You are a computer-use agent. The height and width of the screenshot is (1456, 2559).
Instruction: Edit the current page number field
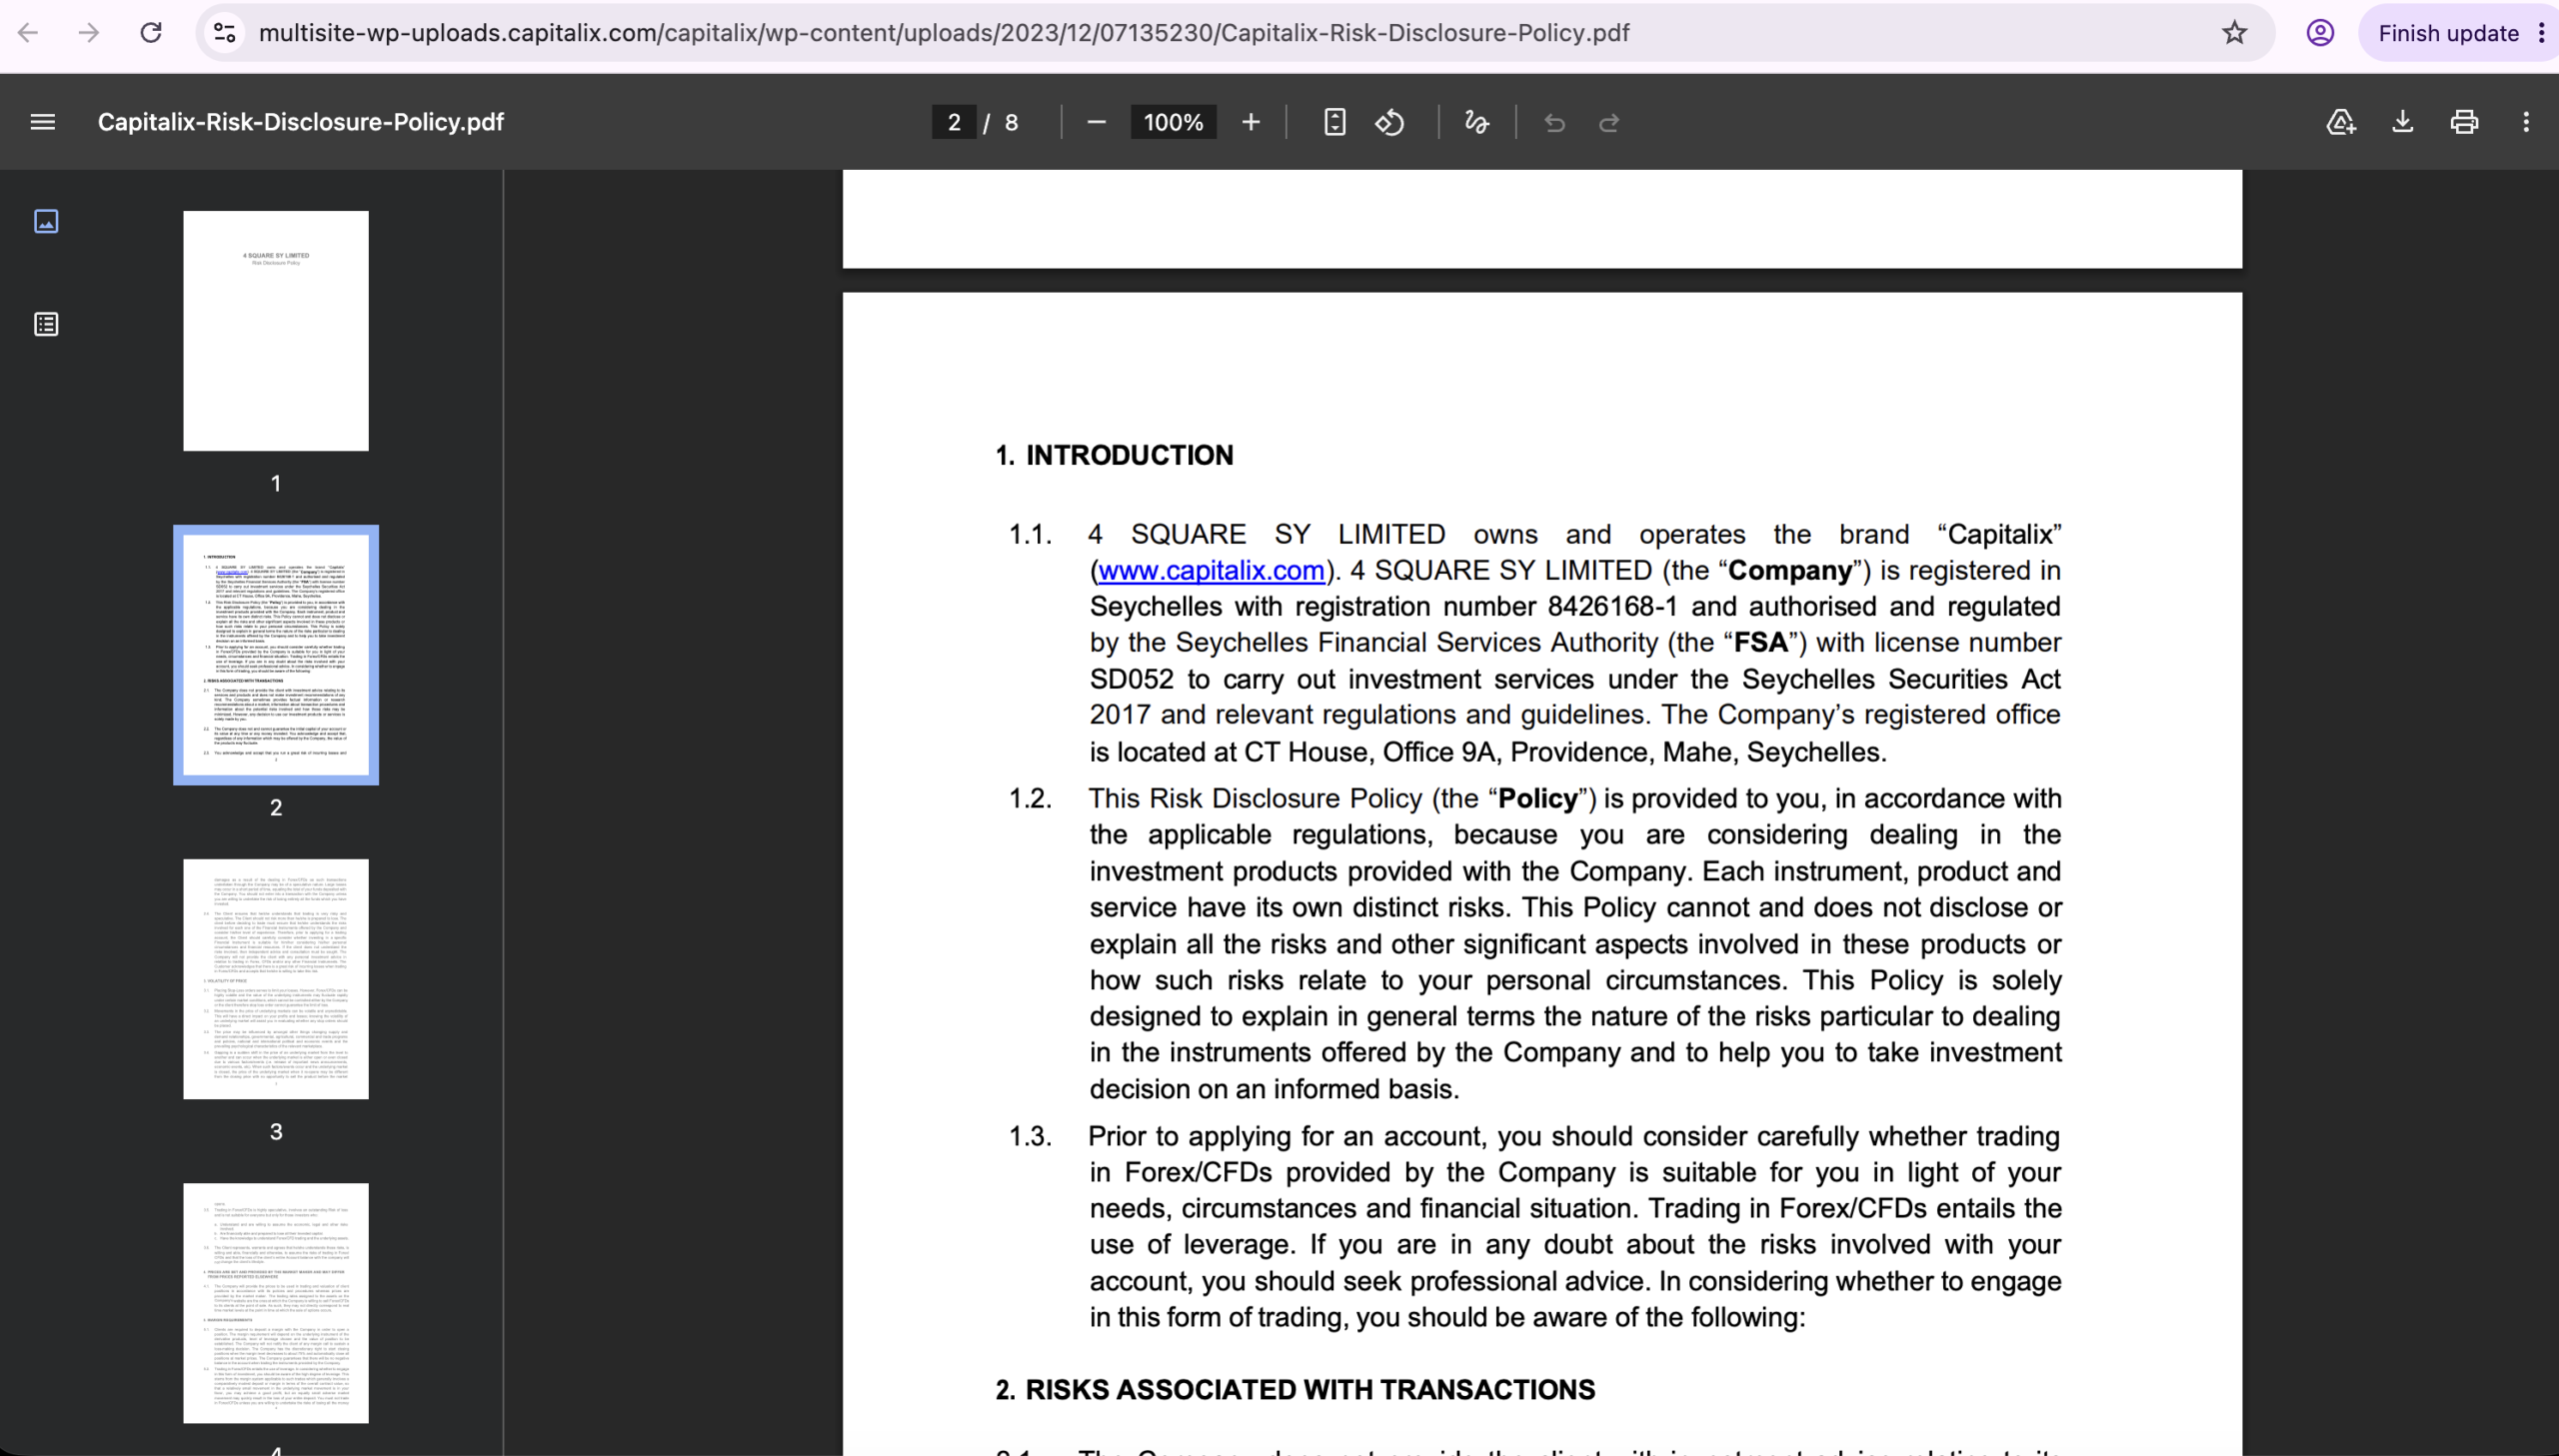[x=954, y=122]
